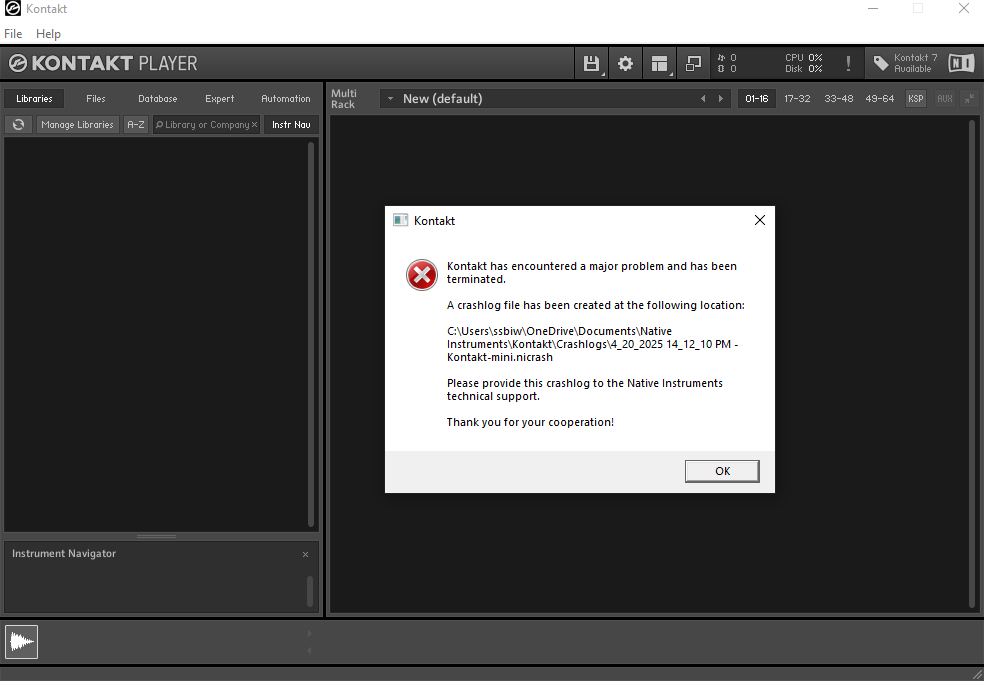The width and height of the screenshot is (984, 681).
Task: Switch to the Files tab
Action: 96,99
